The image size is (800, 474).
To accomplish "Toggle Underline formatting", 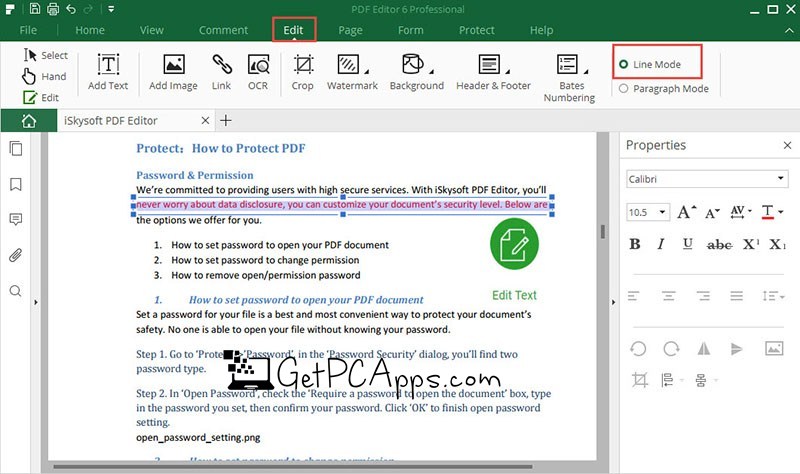I will [688, 244].
